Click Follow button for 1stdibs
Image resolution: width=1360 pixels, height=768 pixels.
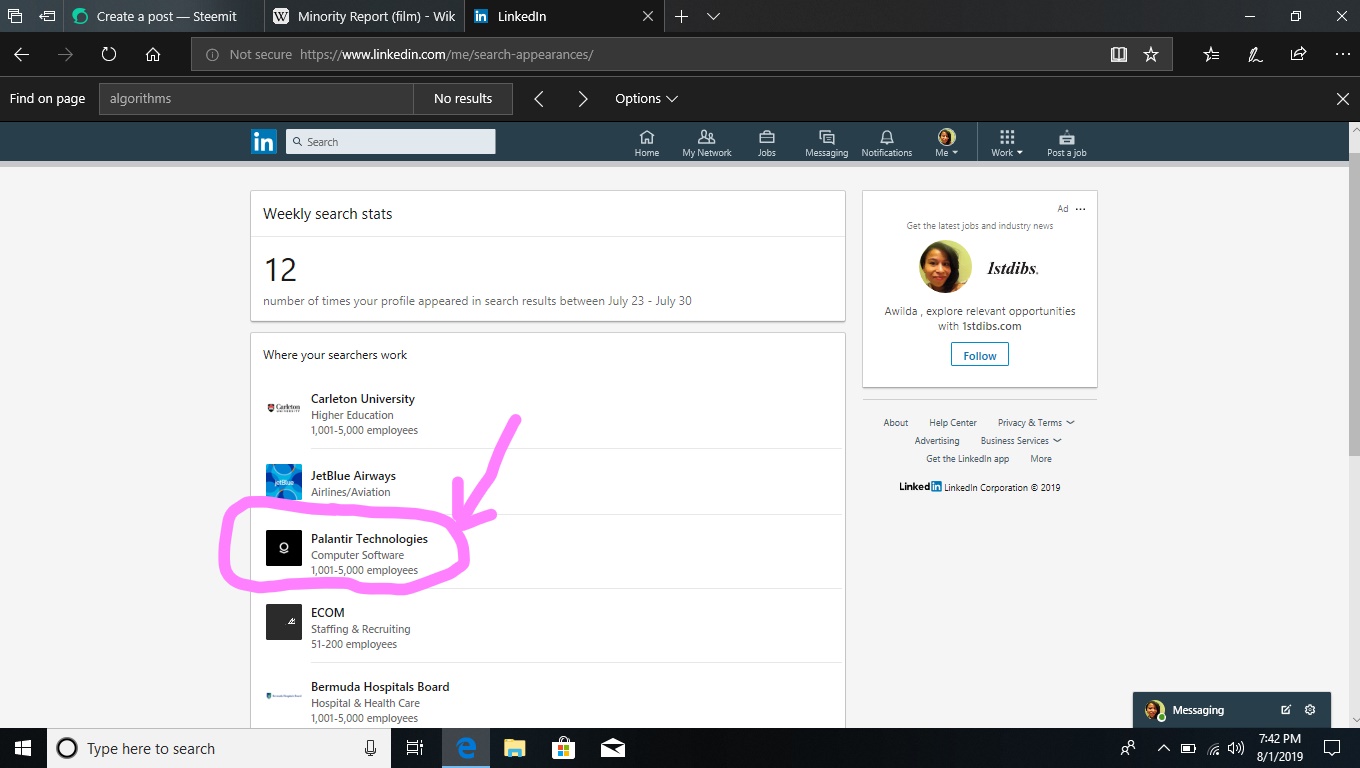pyautogui.click(x=980, y=355)
